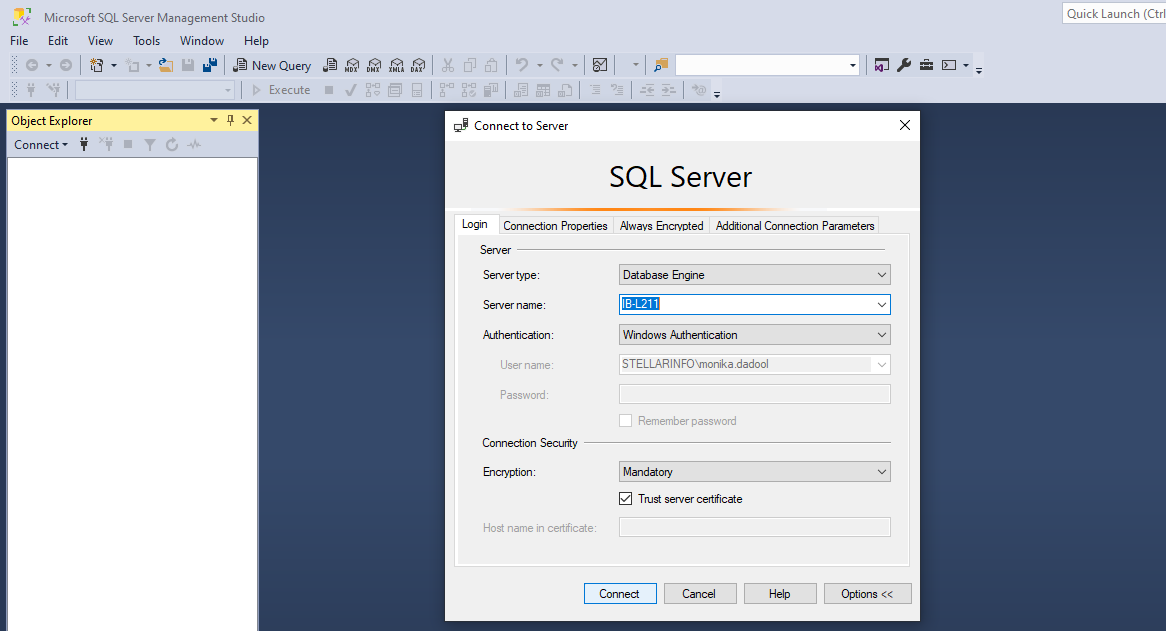Click the Cancel button

click(x=699, y=594)
